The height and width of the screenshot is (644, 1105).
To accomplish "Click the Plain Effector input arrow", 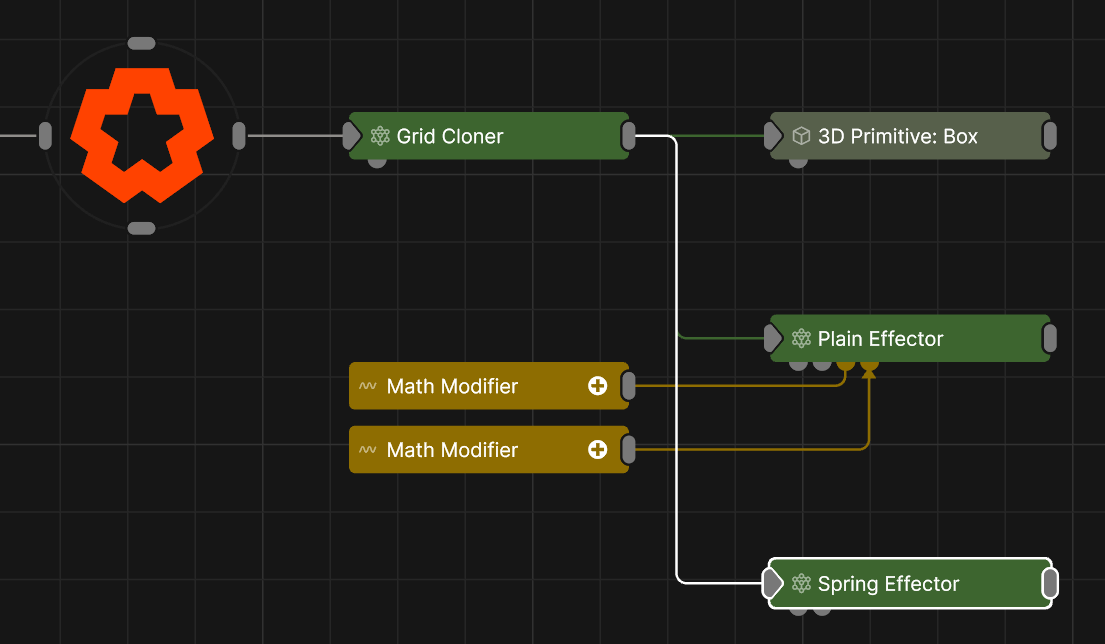I will [773, 339].
